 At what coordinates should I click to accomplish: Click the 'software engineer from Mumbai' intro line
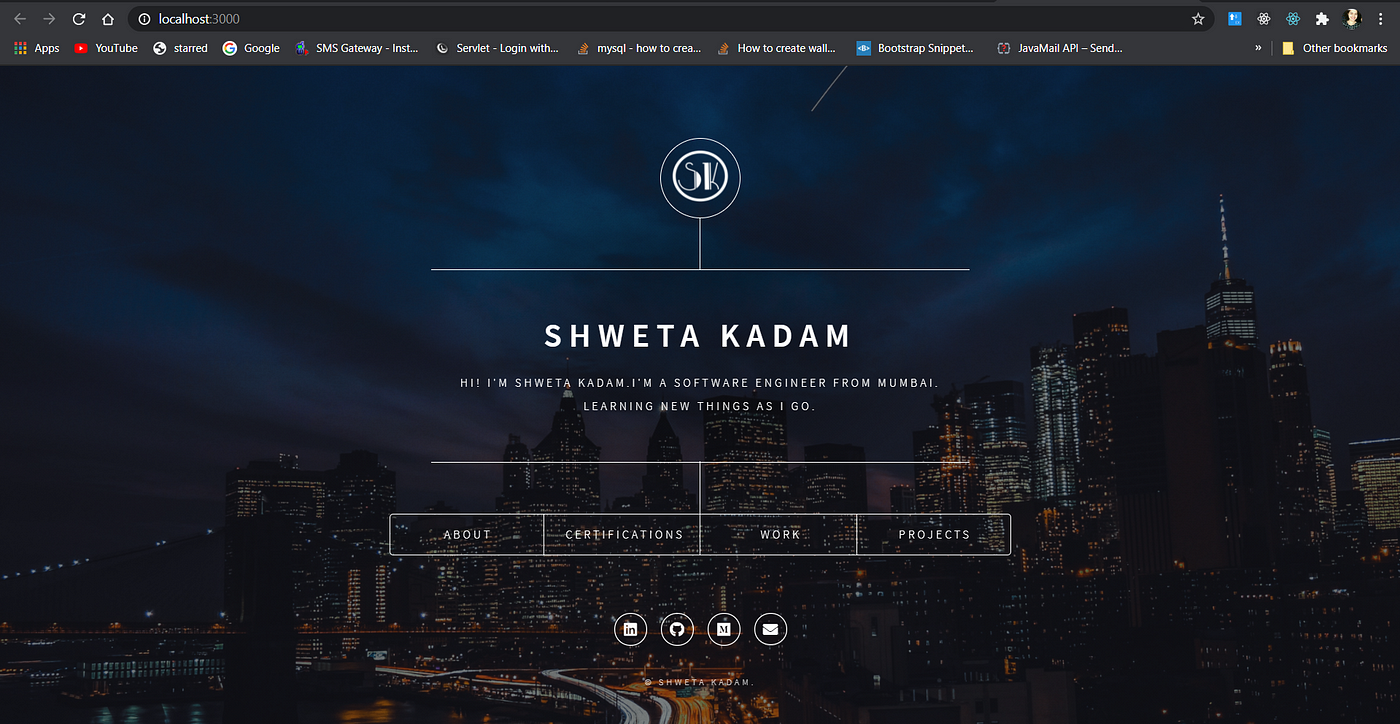click(x=700, y=383)
